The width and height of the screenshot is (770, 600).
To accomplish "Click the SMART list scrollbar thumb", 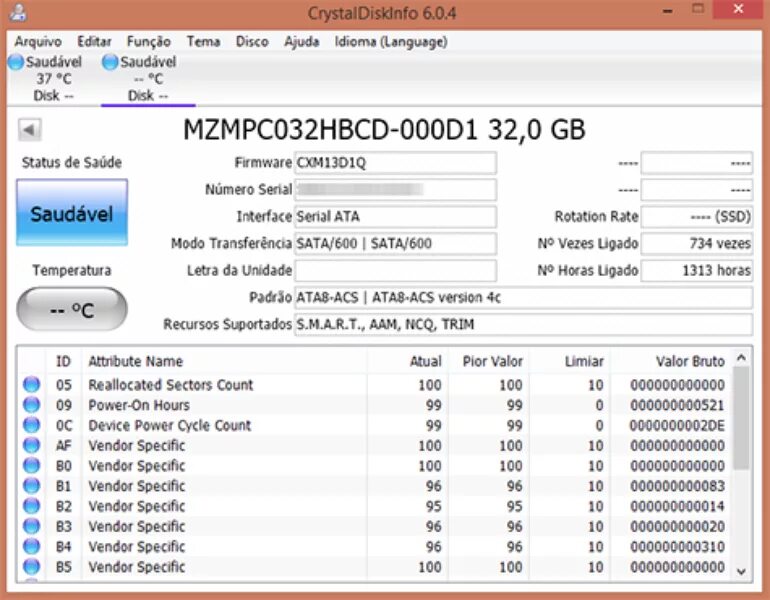I will pyautogui.click(x=742, y=418).
